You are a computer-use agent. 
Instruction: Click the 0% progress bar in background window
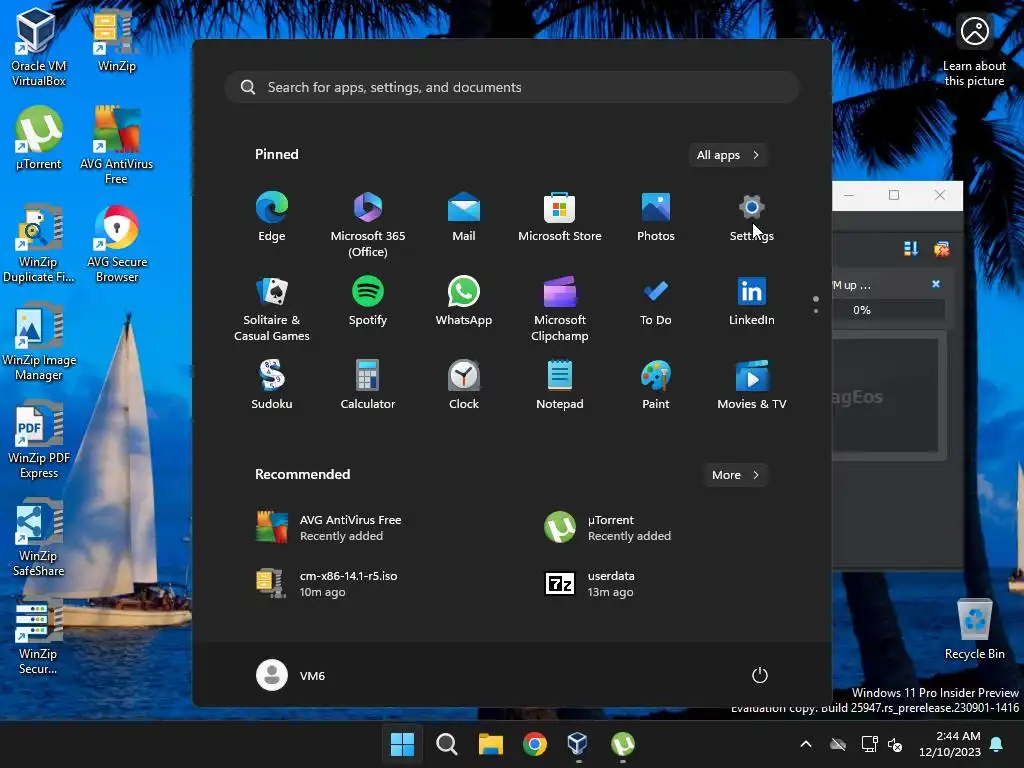point(888,310)
